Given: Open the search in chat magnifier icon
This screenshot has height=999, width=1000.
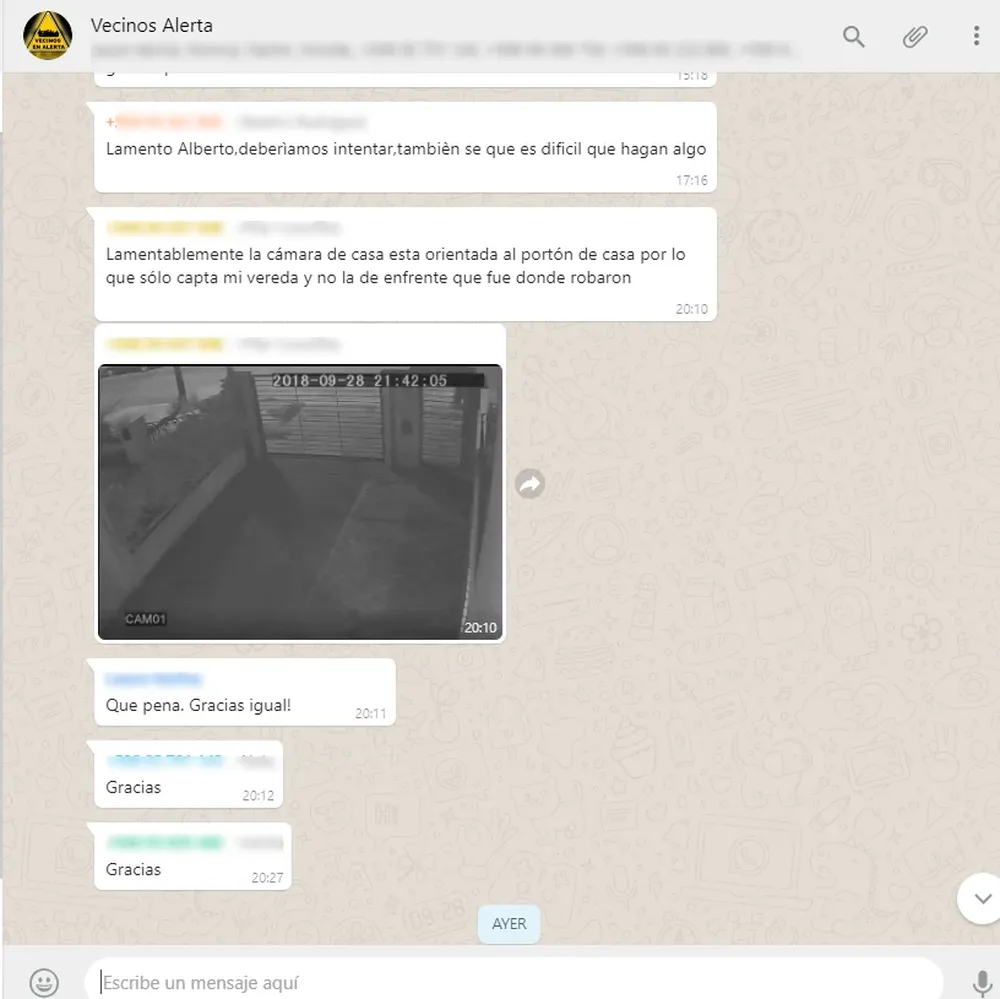Looking at the screenshot, I should tap(853, 37).
